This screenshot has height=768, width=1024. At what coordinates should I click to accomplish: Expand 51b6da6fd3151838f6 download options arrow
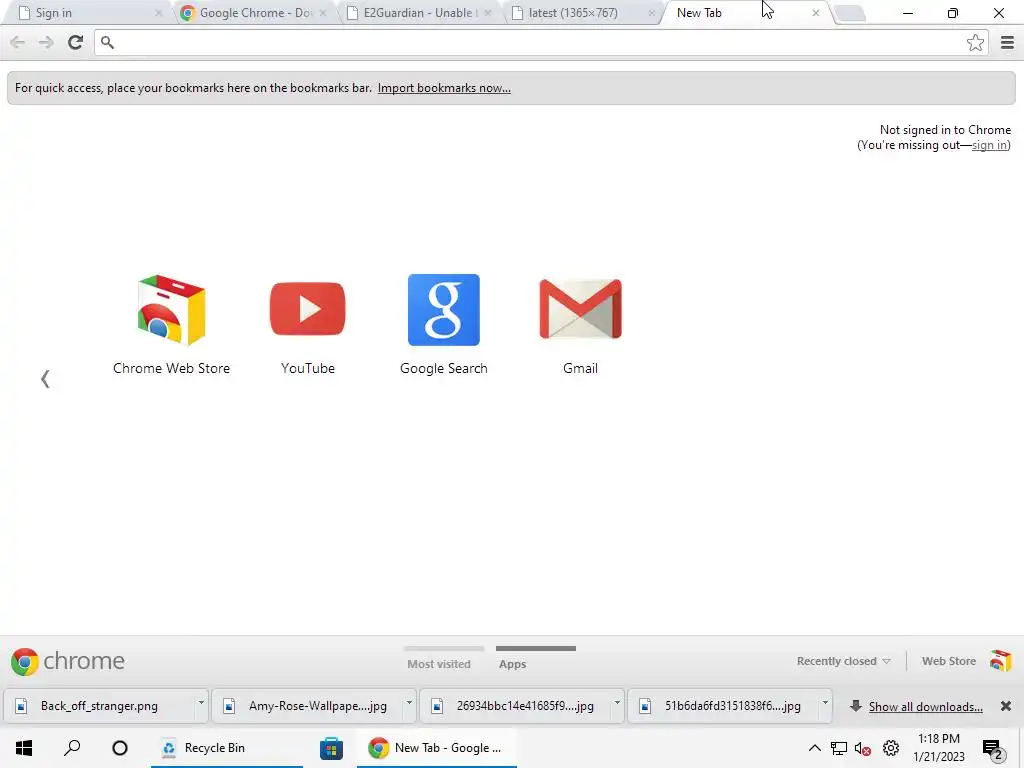pos(825,703)
